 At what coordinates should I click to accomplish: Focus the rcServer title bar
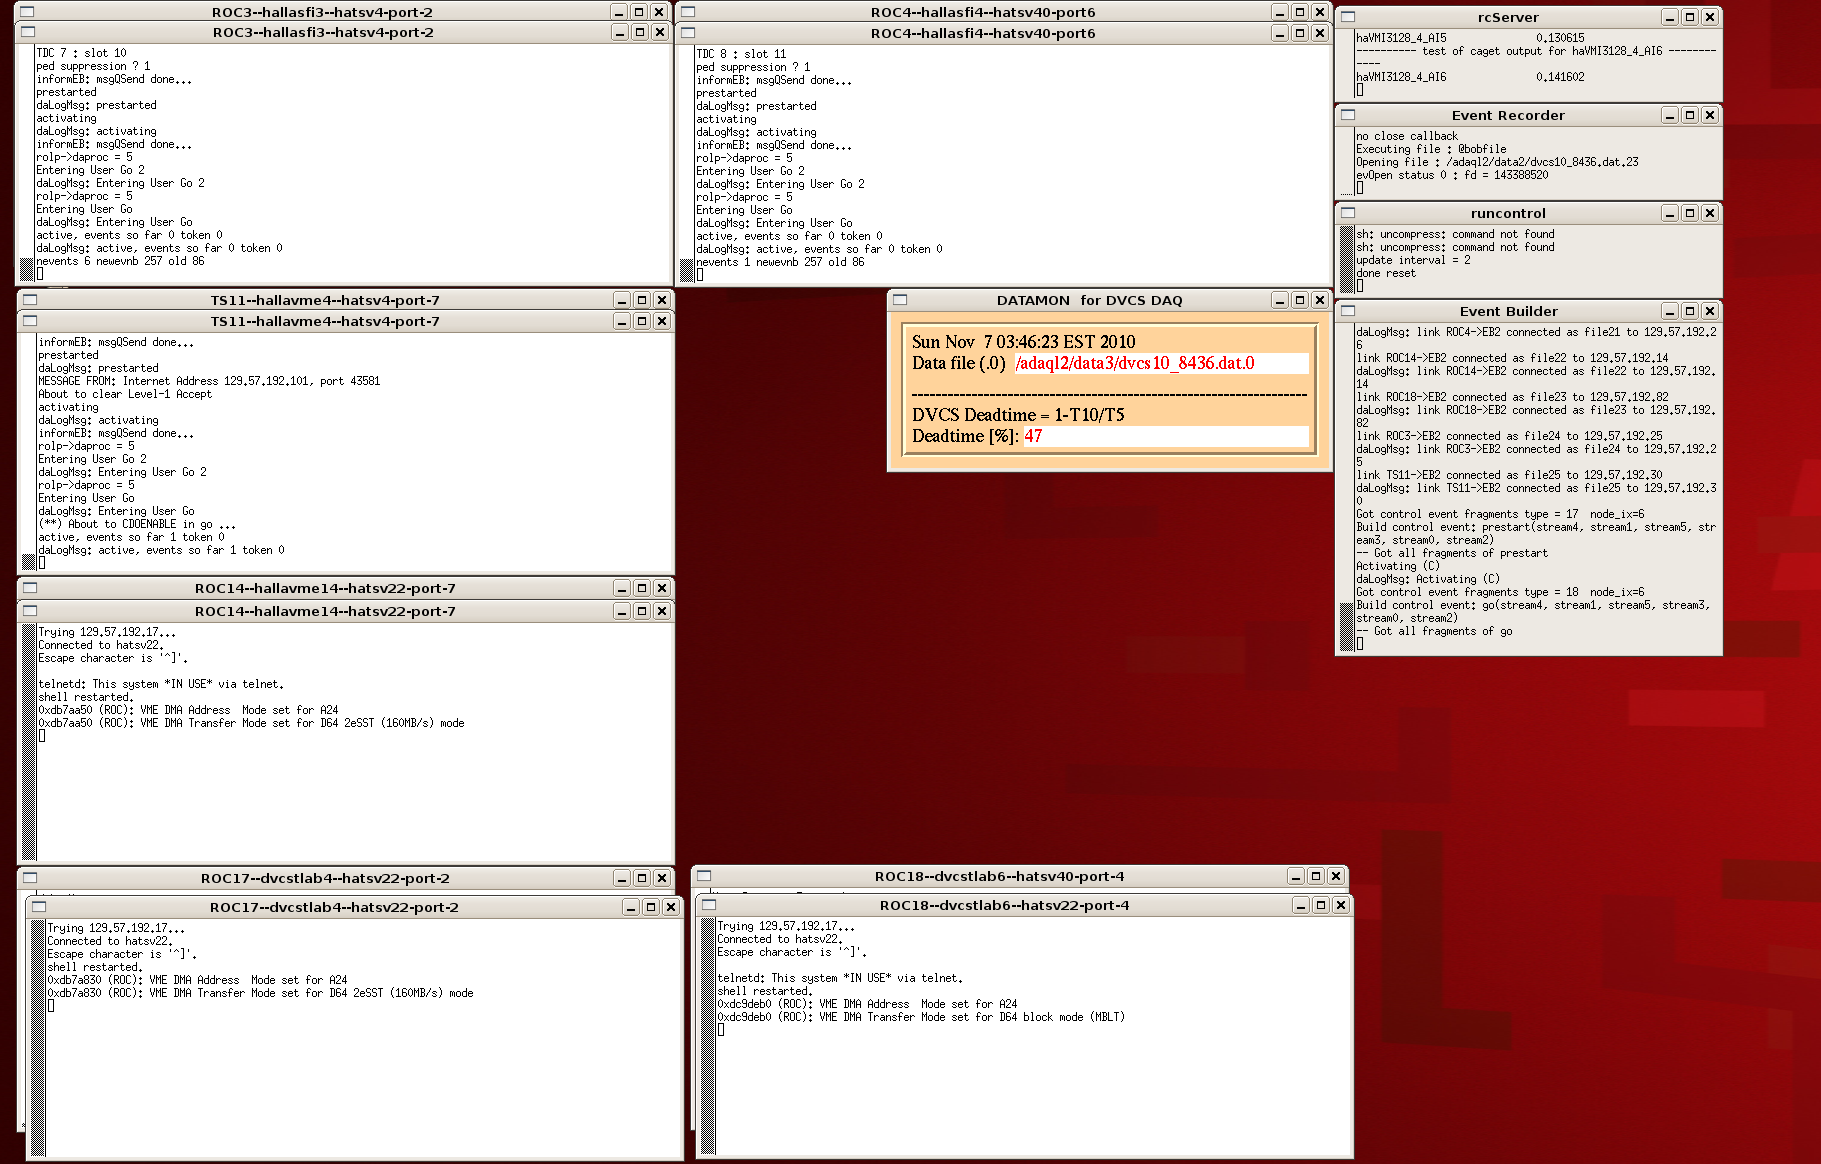pos(1508,17)
